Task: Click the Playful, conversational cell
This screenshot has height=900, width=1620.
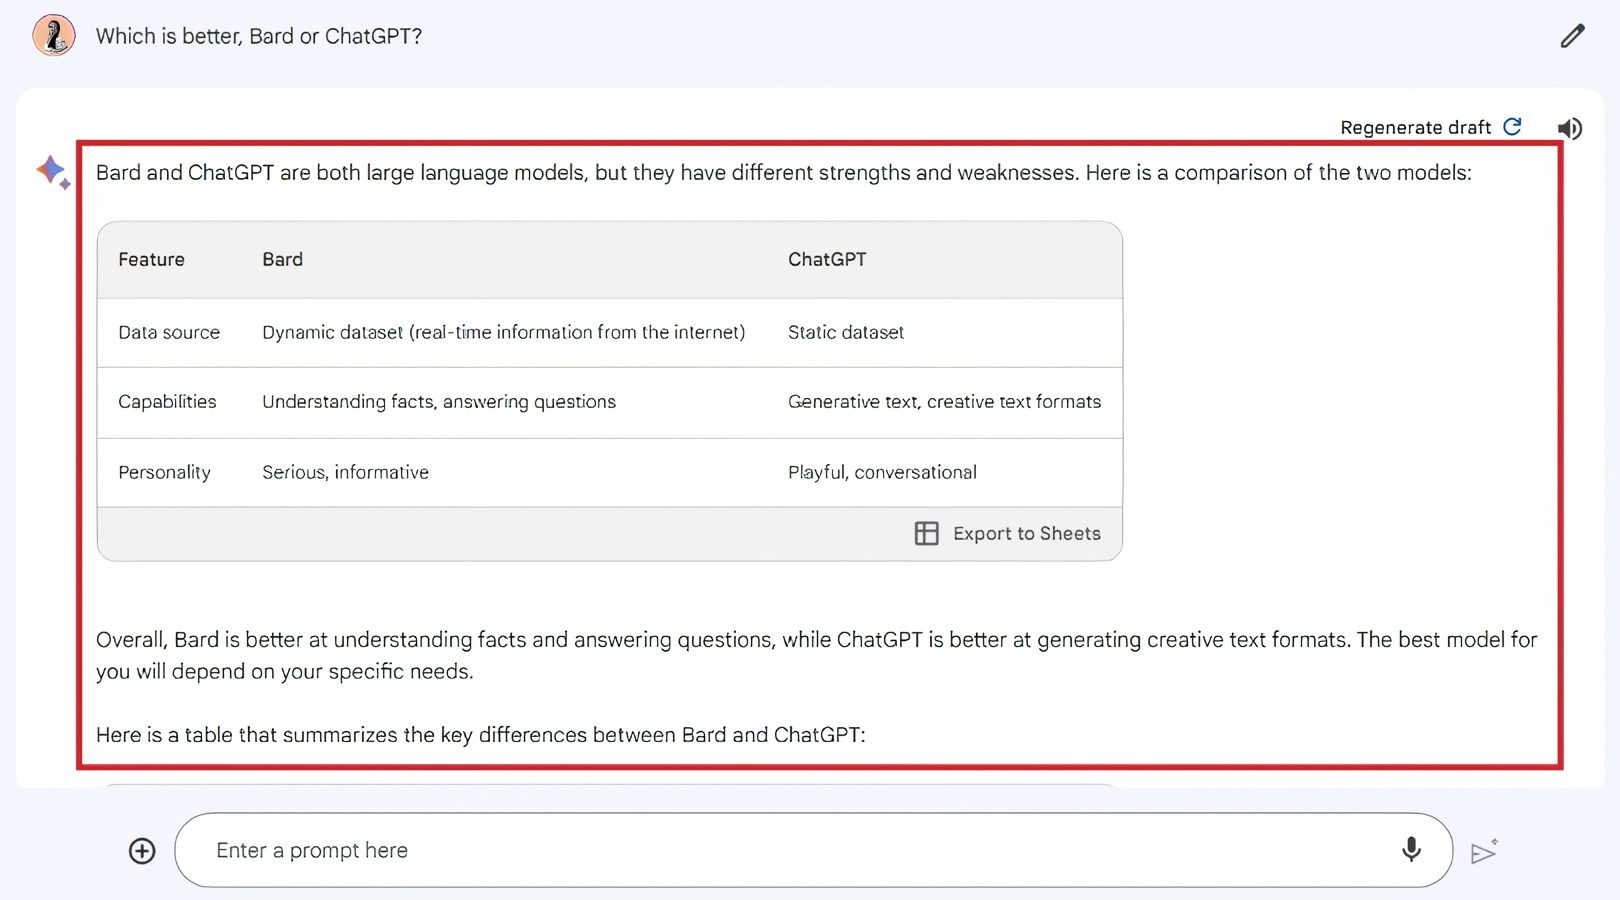Action: point(882,472)
